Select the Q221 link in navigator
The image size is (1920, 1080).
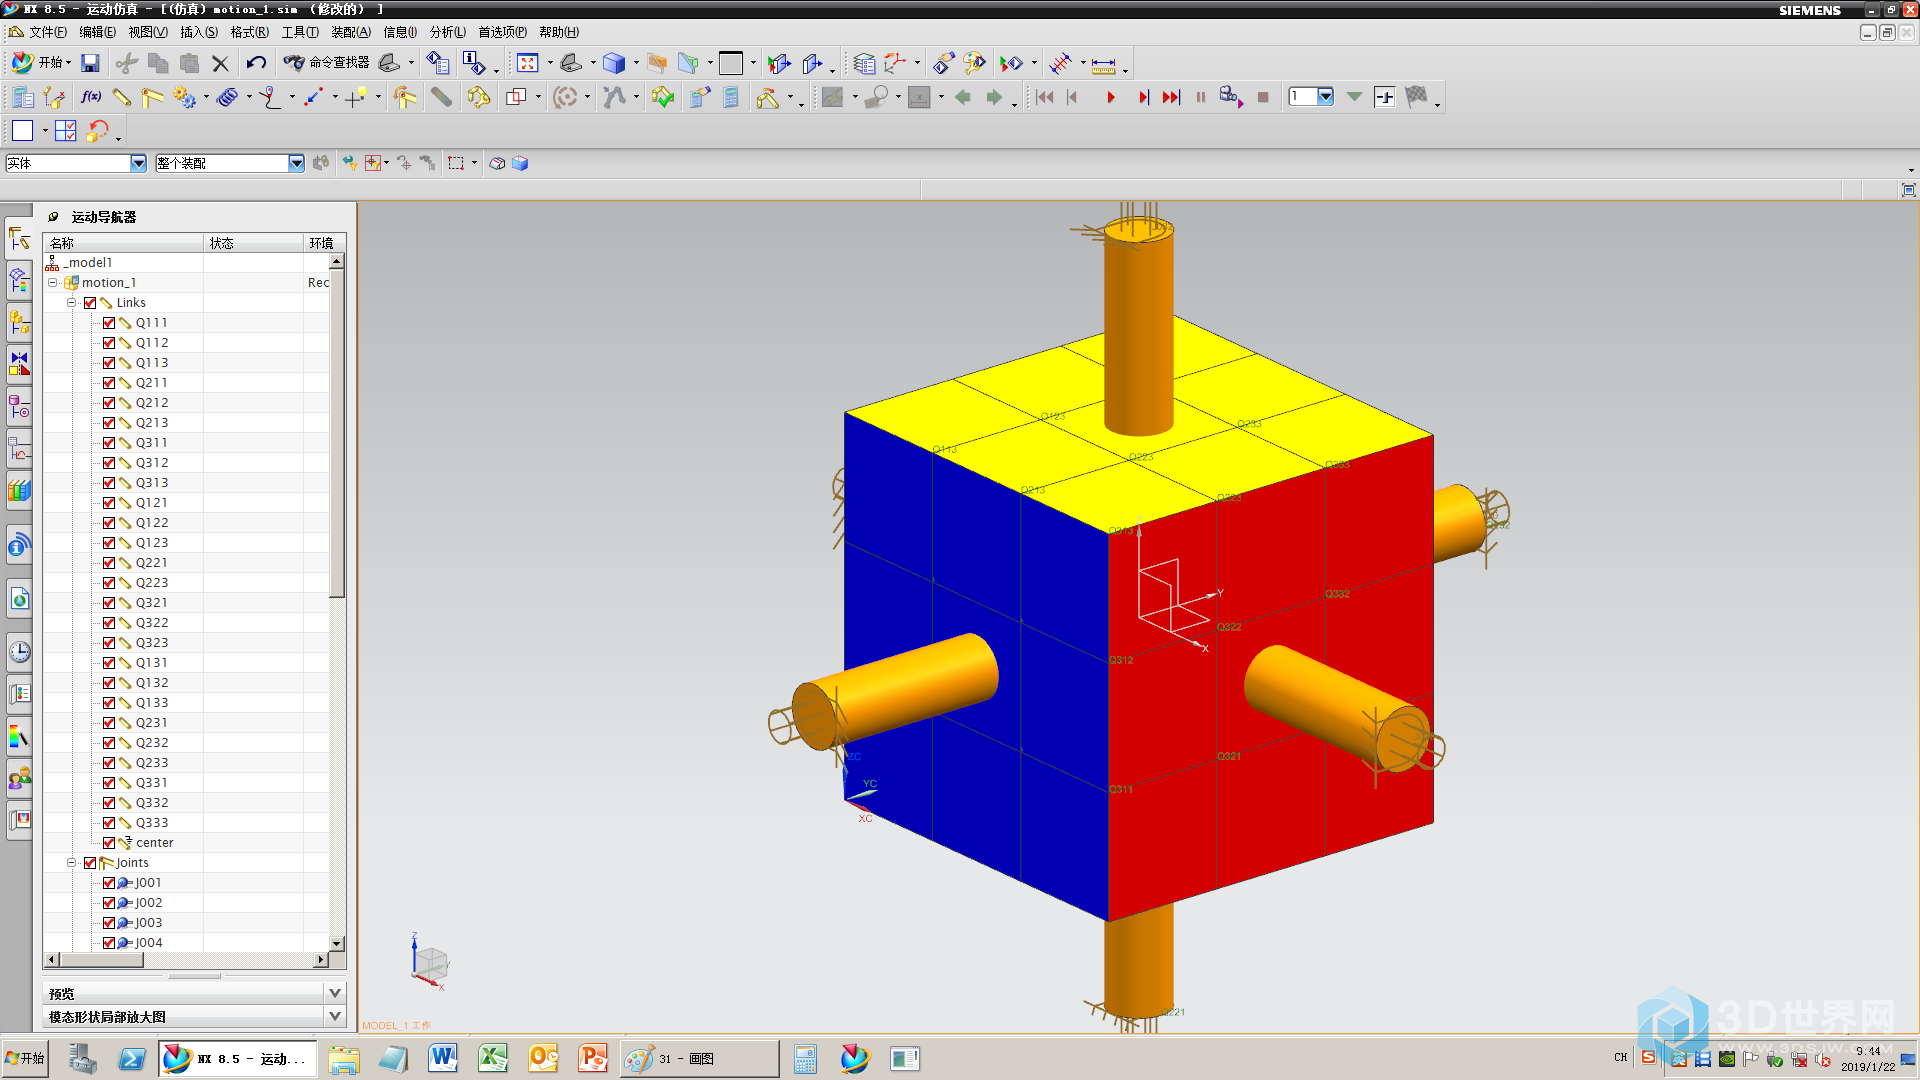[152, 563]
